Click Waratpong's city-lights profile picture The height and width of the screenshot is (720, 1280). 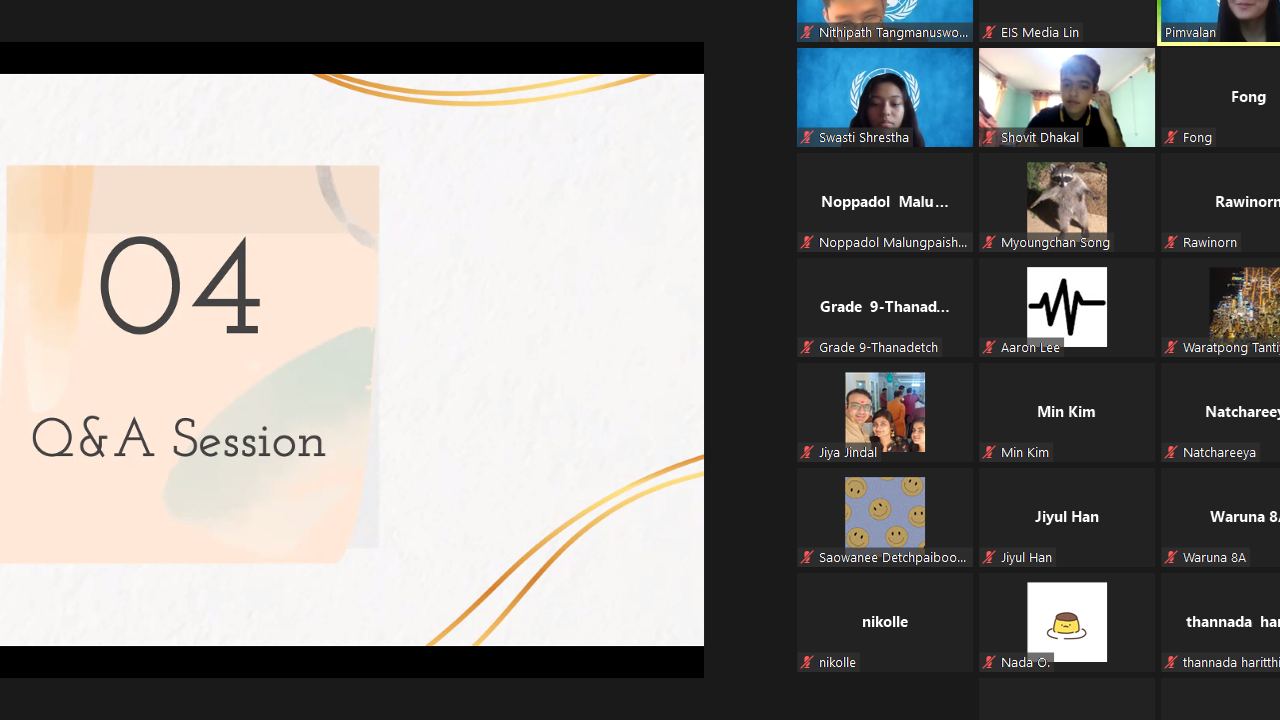(x=1245, y=305)
